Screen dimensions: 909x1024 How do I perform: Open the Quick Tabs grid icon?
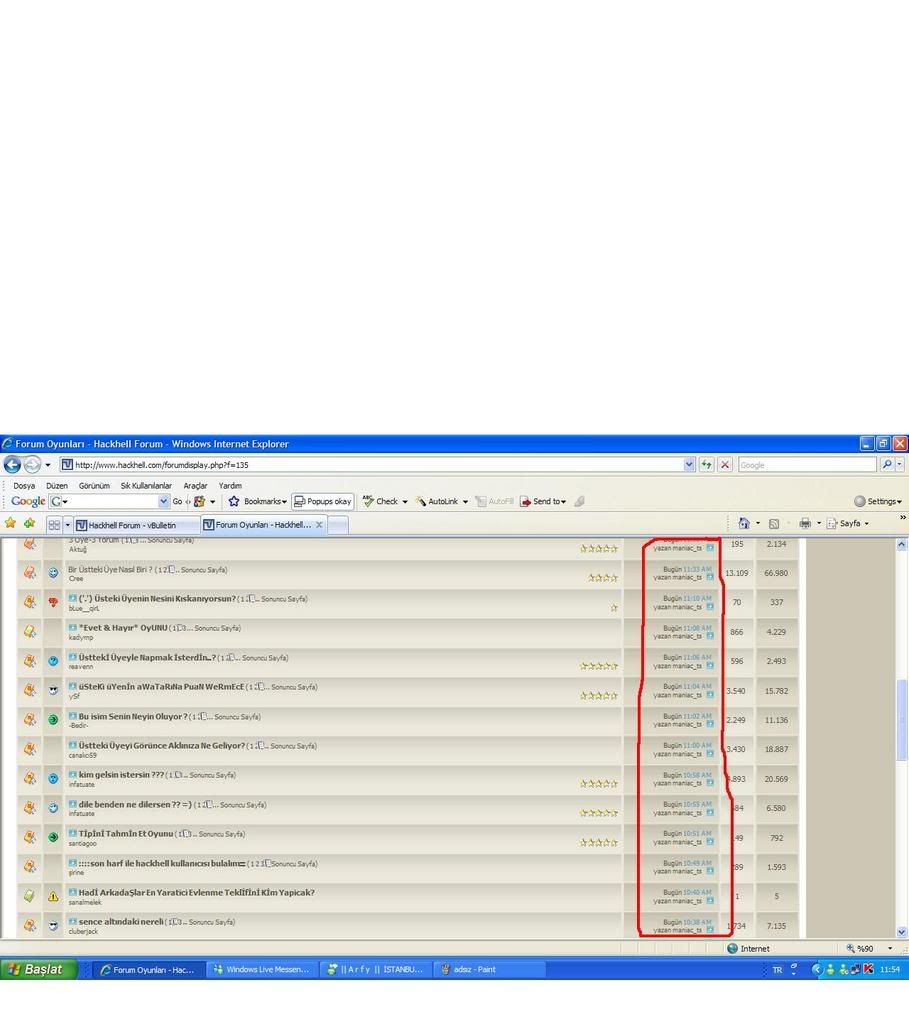click(x=54, y=524)
